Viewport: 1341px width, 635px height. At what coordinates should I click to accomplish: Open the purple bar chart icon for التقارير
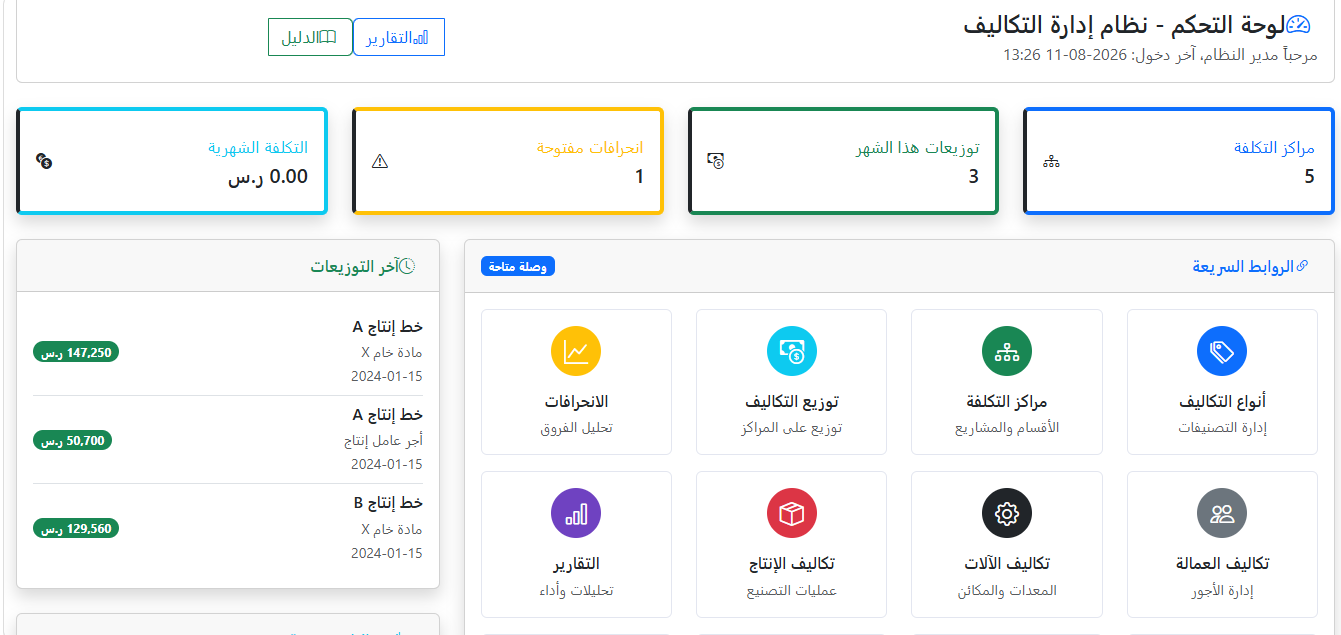(576, 513)
